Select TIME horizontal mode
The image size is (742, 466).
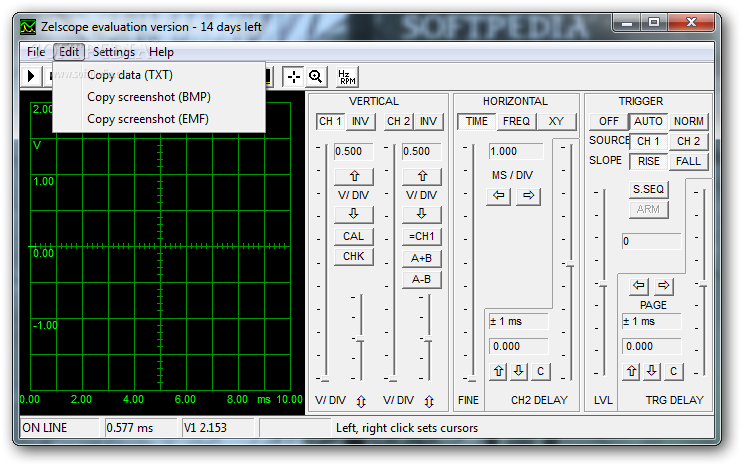point(477,122)
